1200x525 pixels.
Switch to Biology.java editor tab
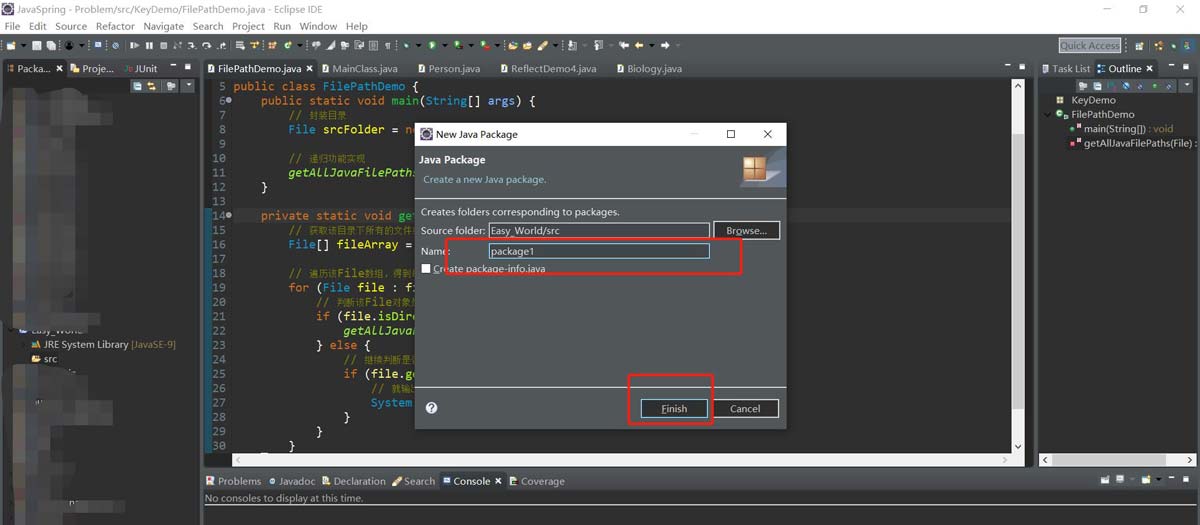pyautogui.click(x=648, y=69)
